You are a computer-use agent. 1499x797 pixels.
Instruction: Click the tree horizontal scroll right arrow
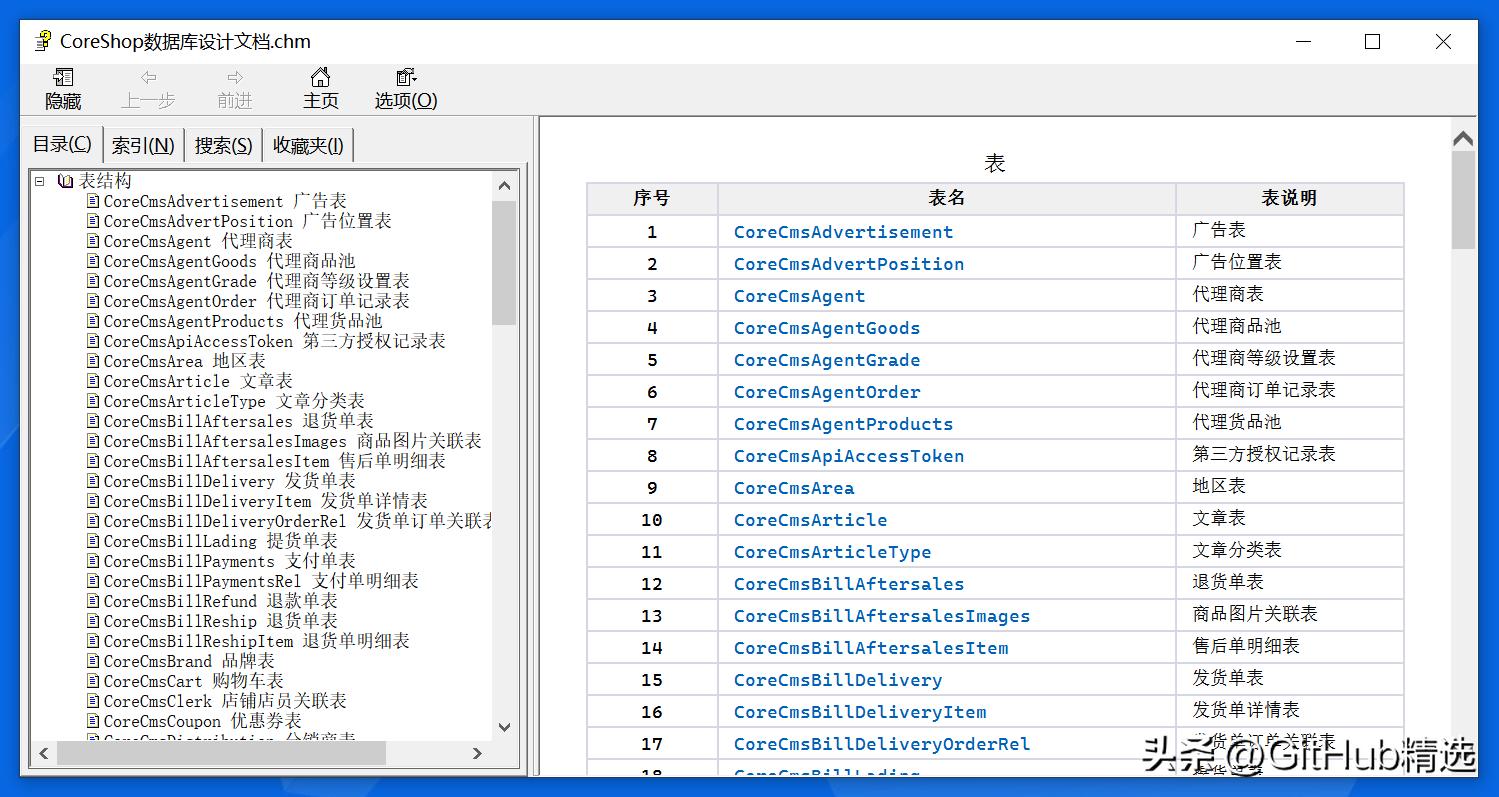pyautogui.click(x=477, y=753)
